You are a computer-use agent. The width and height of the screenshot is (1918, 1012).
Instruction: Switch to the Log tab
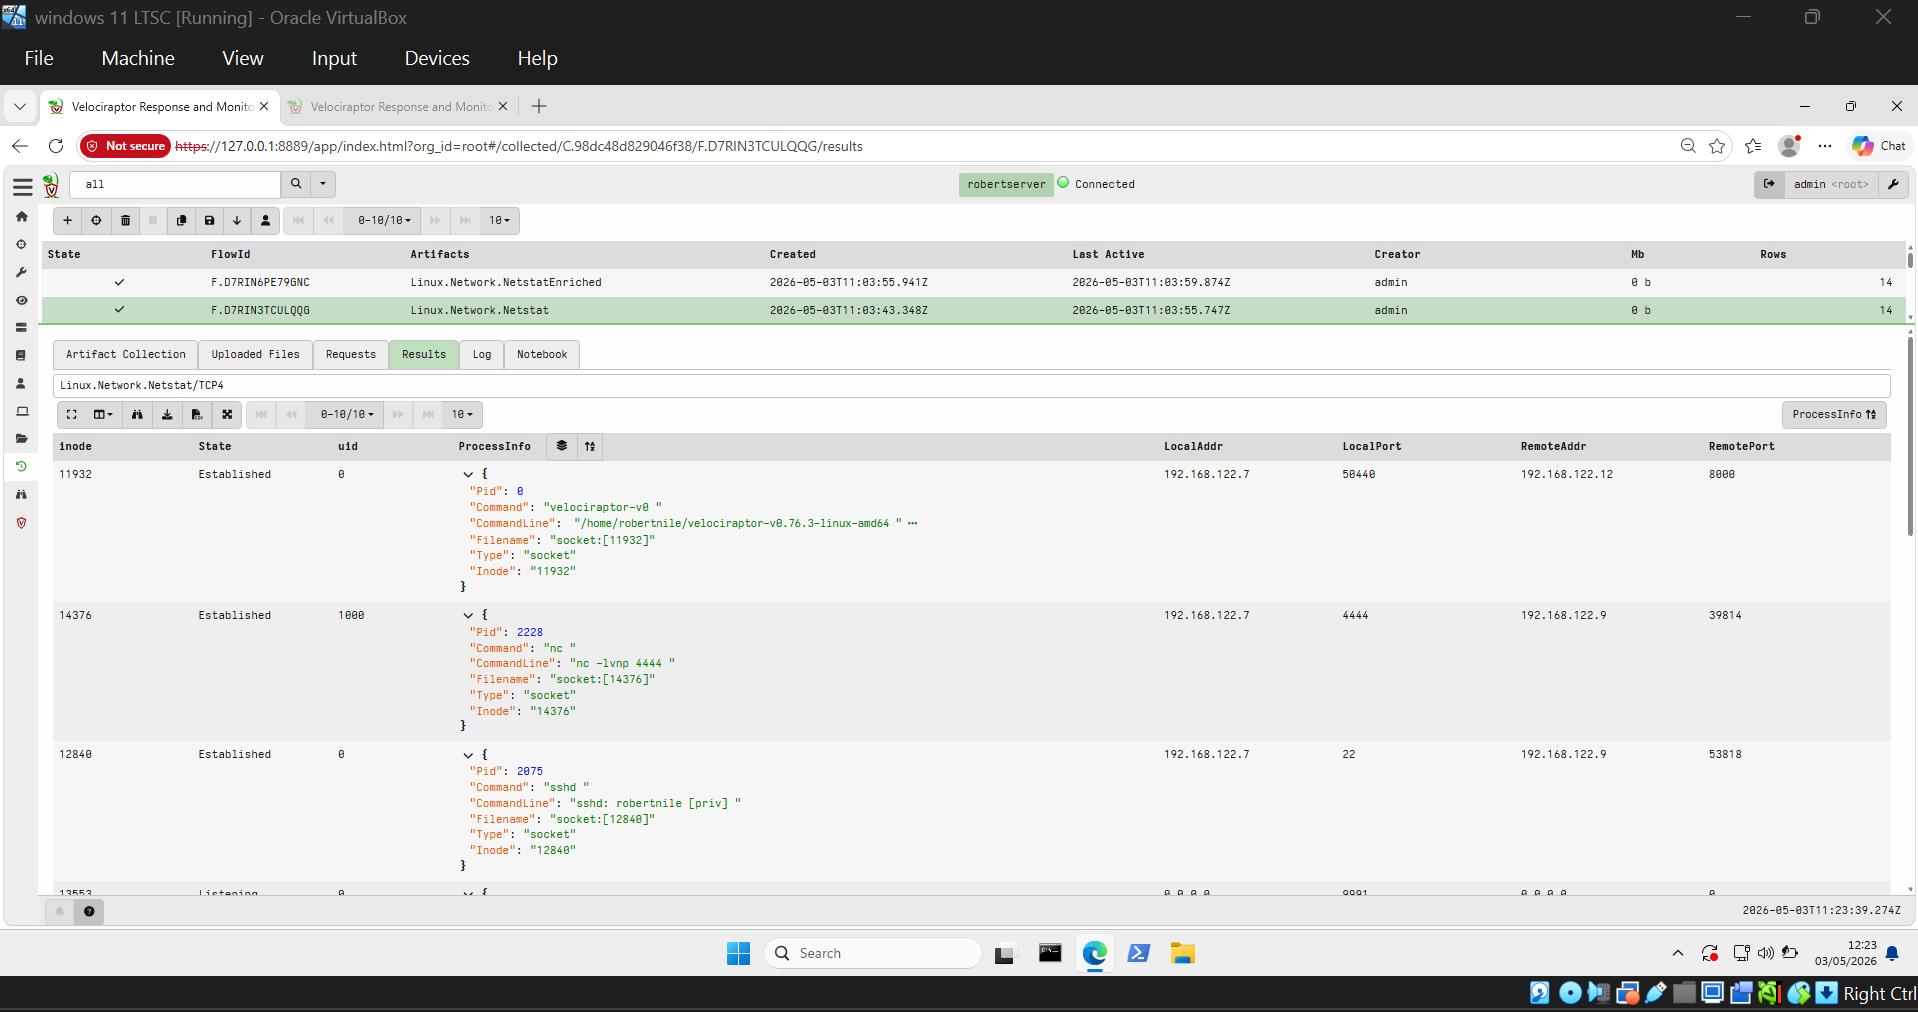tap(482, 354)
